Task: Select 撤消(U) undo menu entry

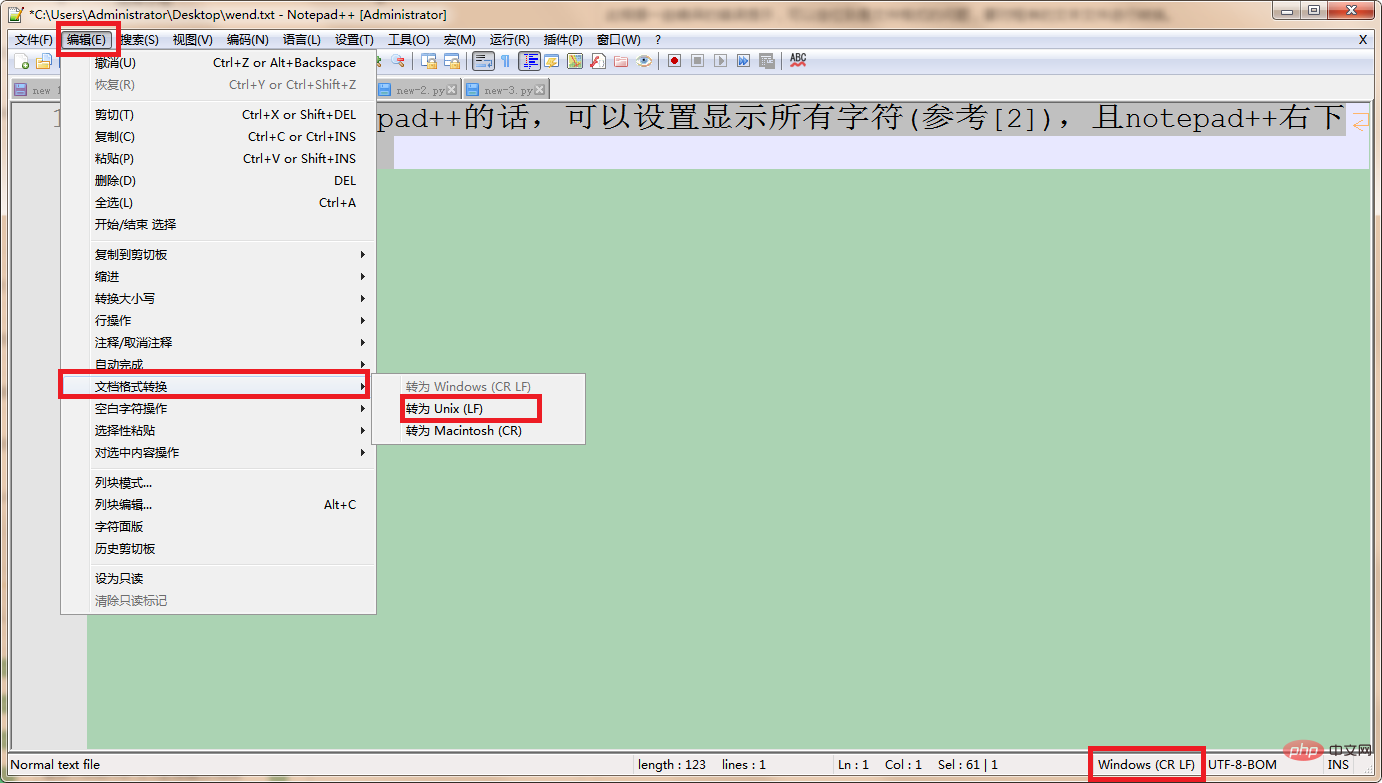Action: (x=218, y=63)
